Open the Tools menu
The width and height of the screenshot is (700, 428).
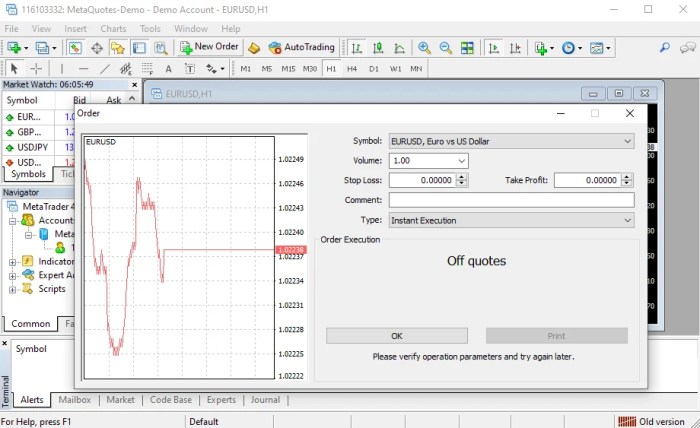click(150, 29)
